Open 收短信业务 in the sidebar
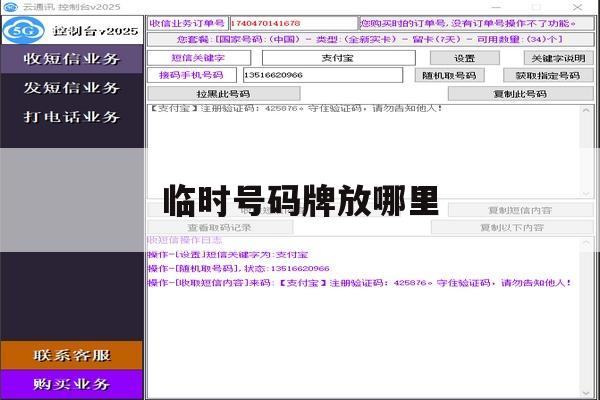Viewport: 600px width, 400px height. tap(72, 59)
